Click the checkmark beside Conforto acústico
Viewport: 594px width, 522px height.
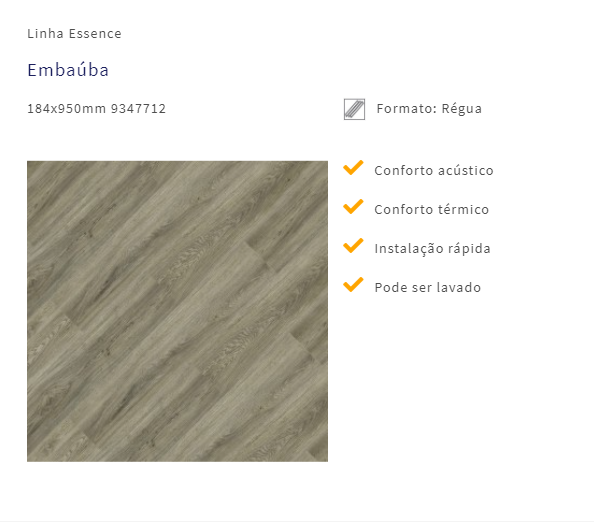(353, 167)
